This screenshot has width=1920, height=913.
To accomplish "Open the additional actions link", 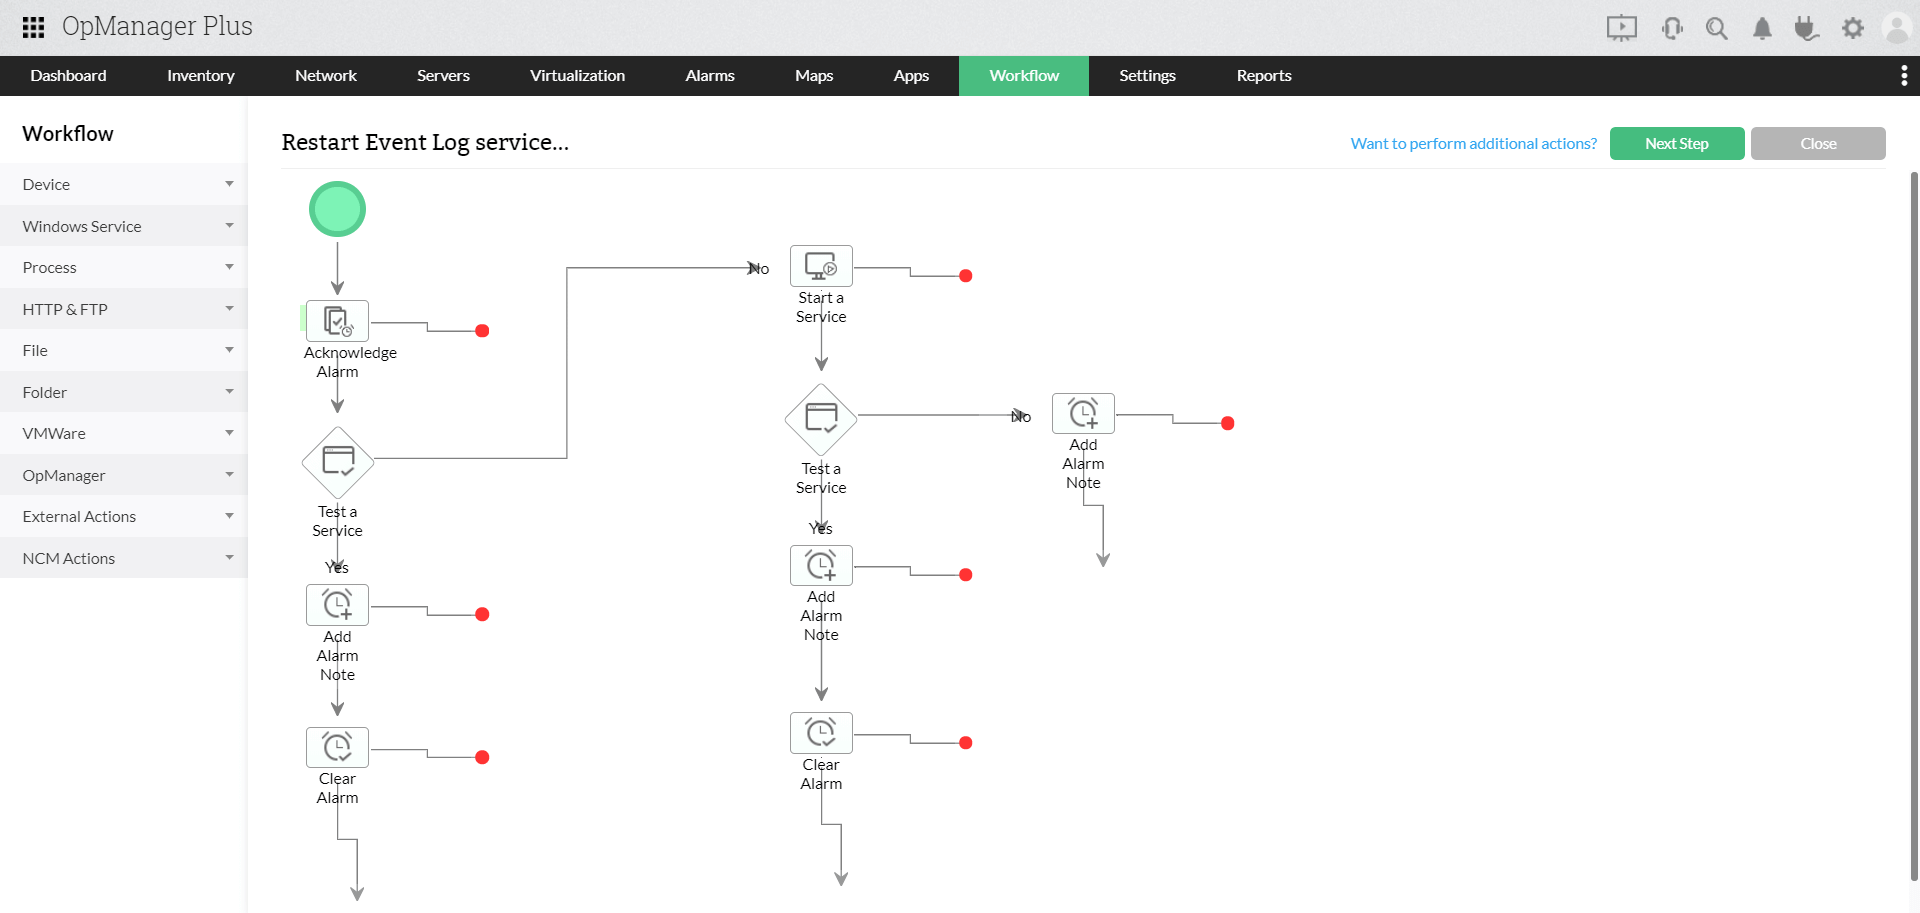I will click(x=1473, y=143).
